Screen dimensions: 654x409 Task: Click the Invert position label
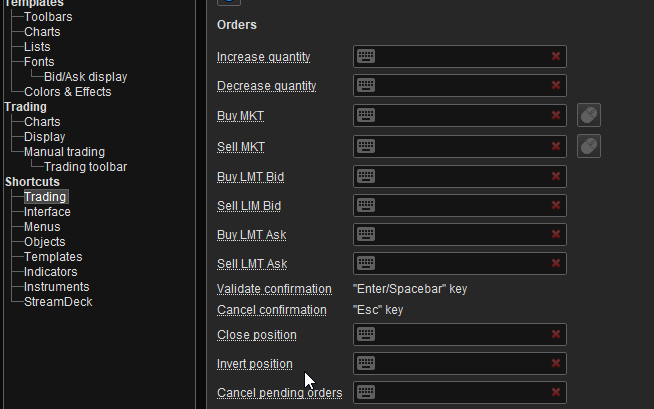(254, 364)
